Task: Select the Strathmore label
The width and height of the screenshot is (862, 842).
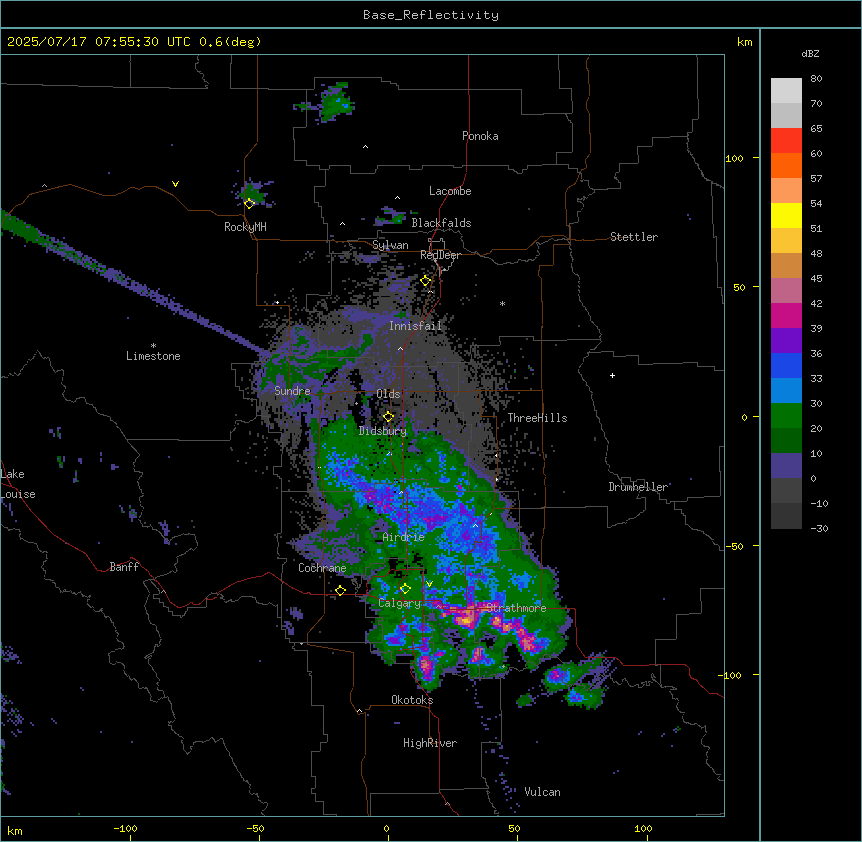Action: pos(516,608)
